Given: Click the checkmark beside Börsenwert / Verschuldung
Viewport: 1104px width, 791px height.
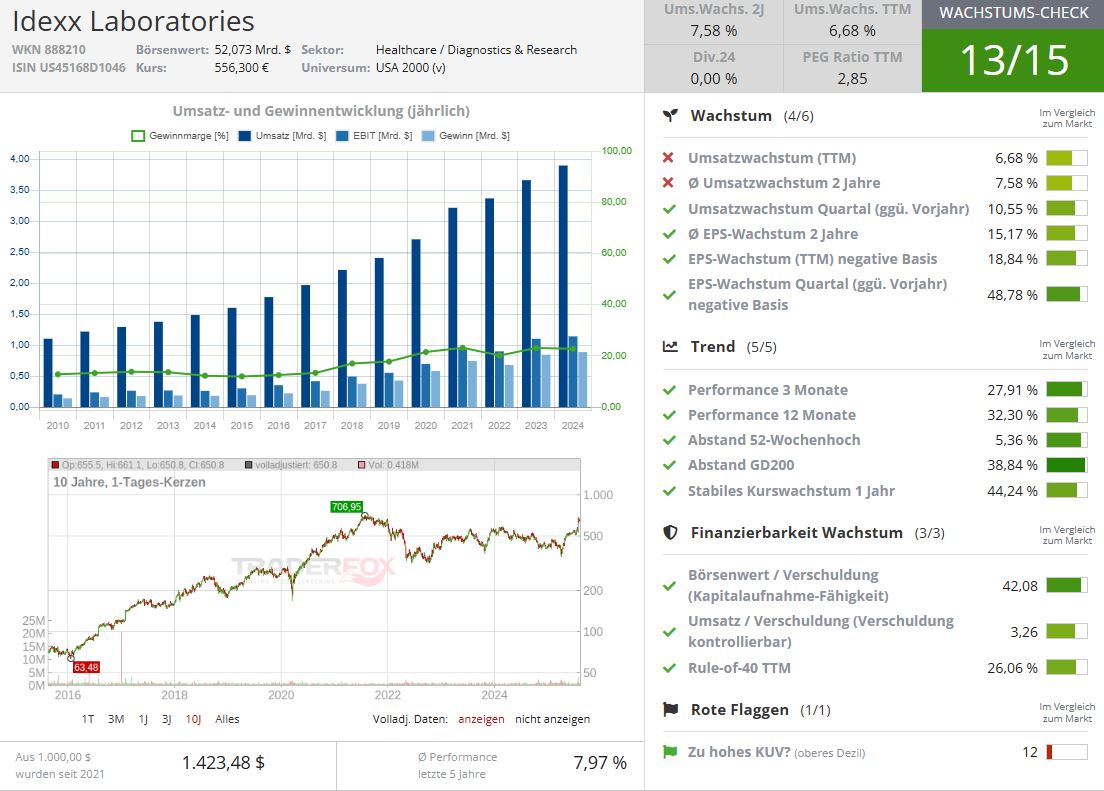Looking at the screenshot, I should click(670, 585).
